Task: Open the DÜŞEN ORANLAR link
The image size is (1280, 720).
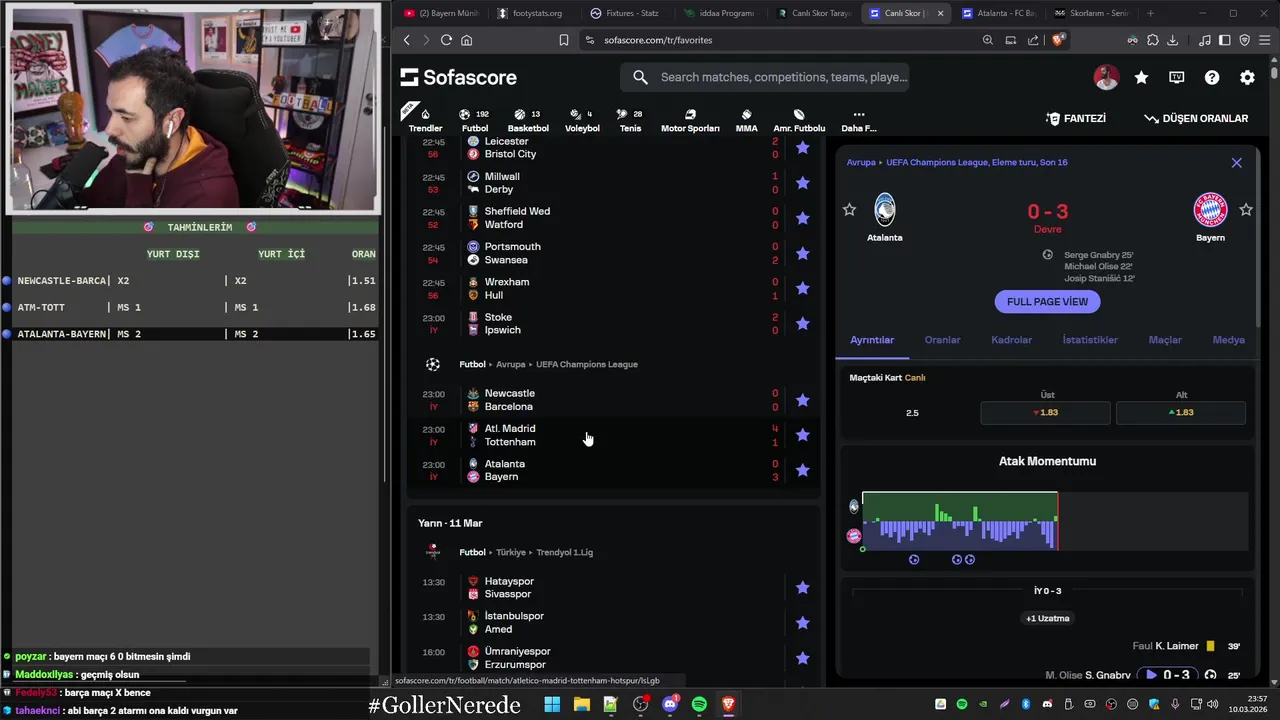Action: pyautogui.click(x=1196, y=118)
